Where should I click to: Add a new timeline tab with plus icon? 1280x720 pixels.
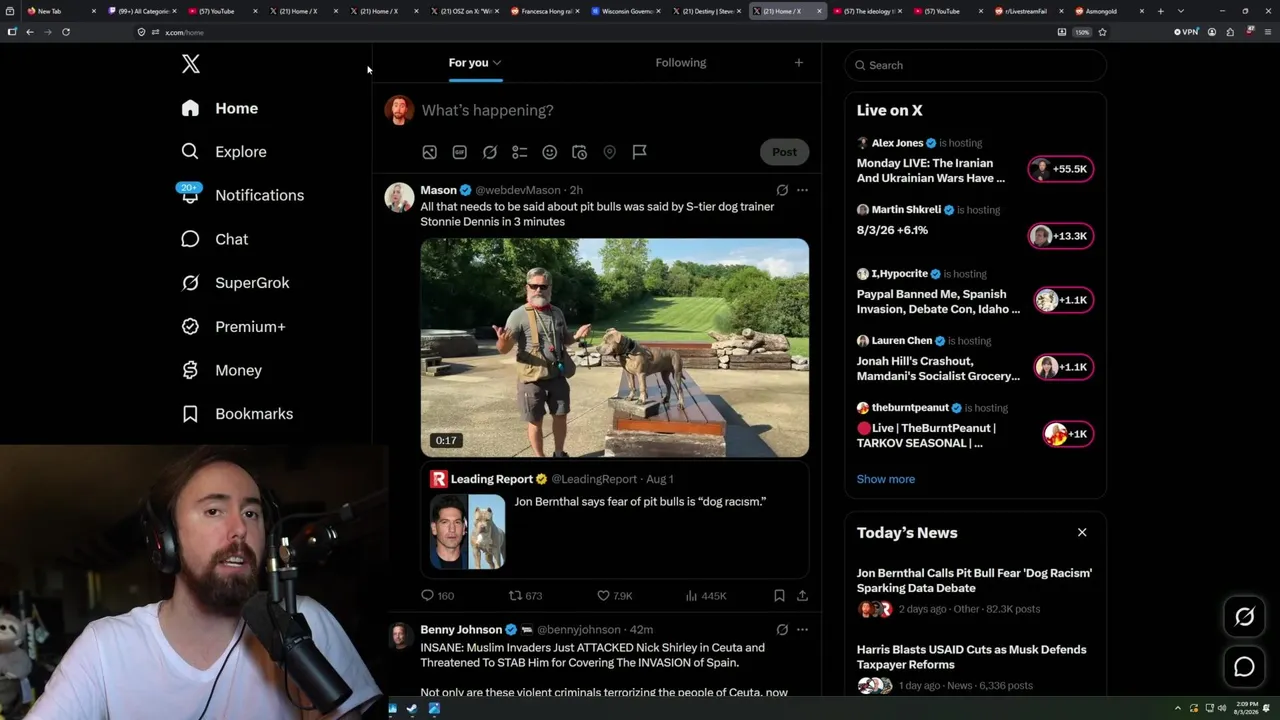click(x=798, y=63)
